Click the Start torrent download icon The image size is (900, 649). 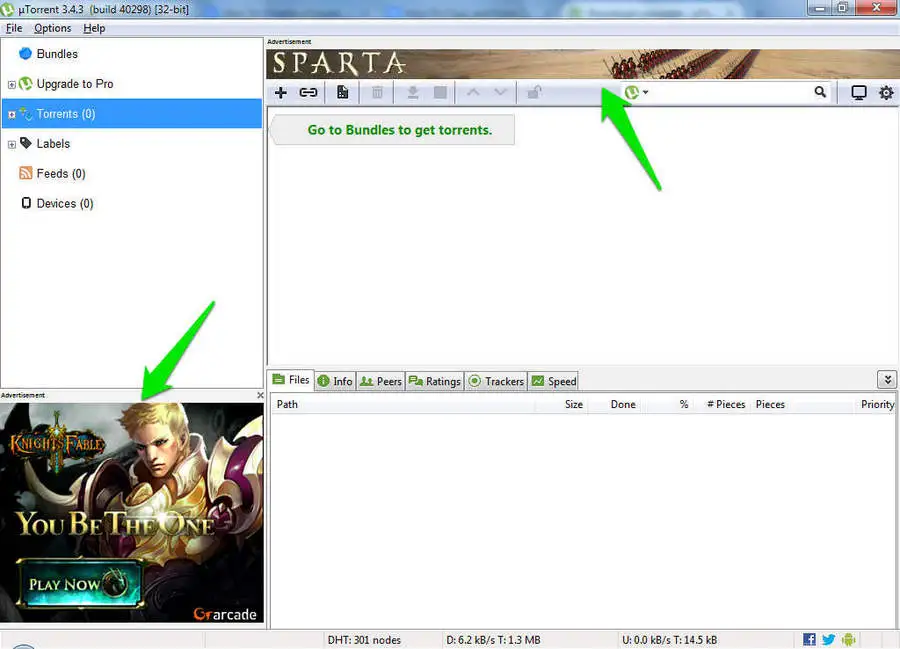(x=413, y=92)
